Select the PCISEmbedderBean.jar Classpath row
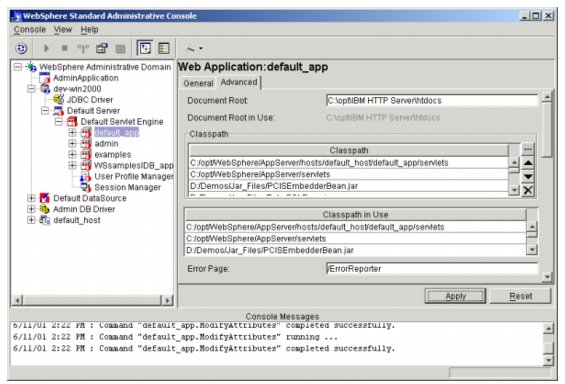Screen dimensions: 565x384 (348, 186)
